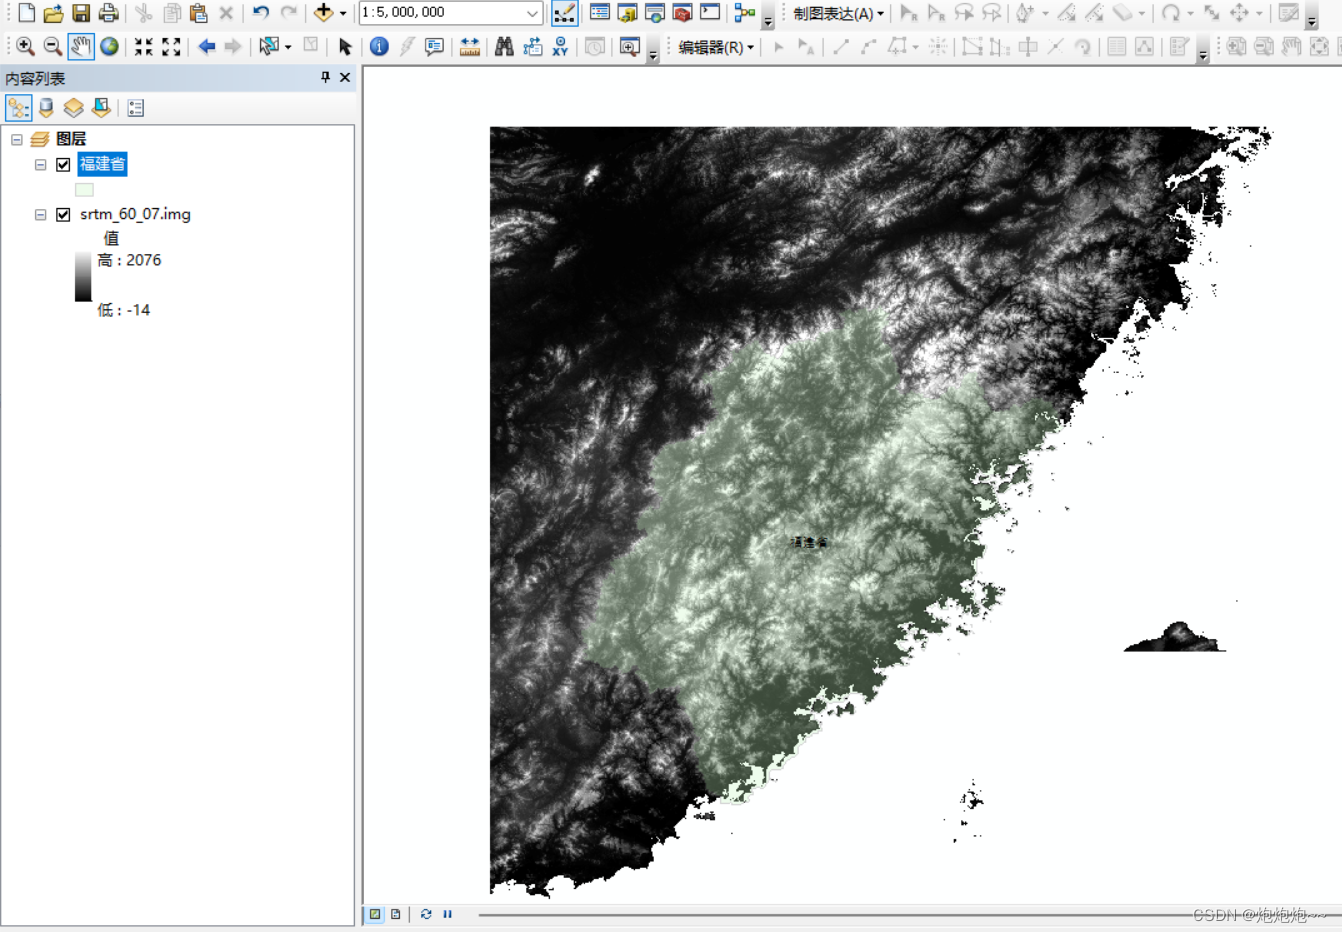List layers by drawing order
Viewport: 1342px width, 932px height.
[18, 108]
